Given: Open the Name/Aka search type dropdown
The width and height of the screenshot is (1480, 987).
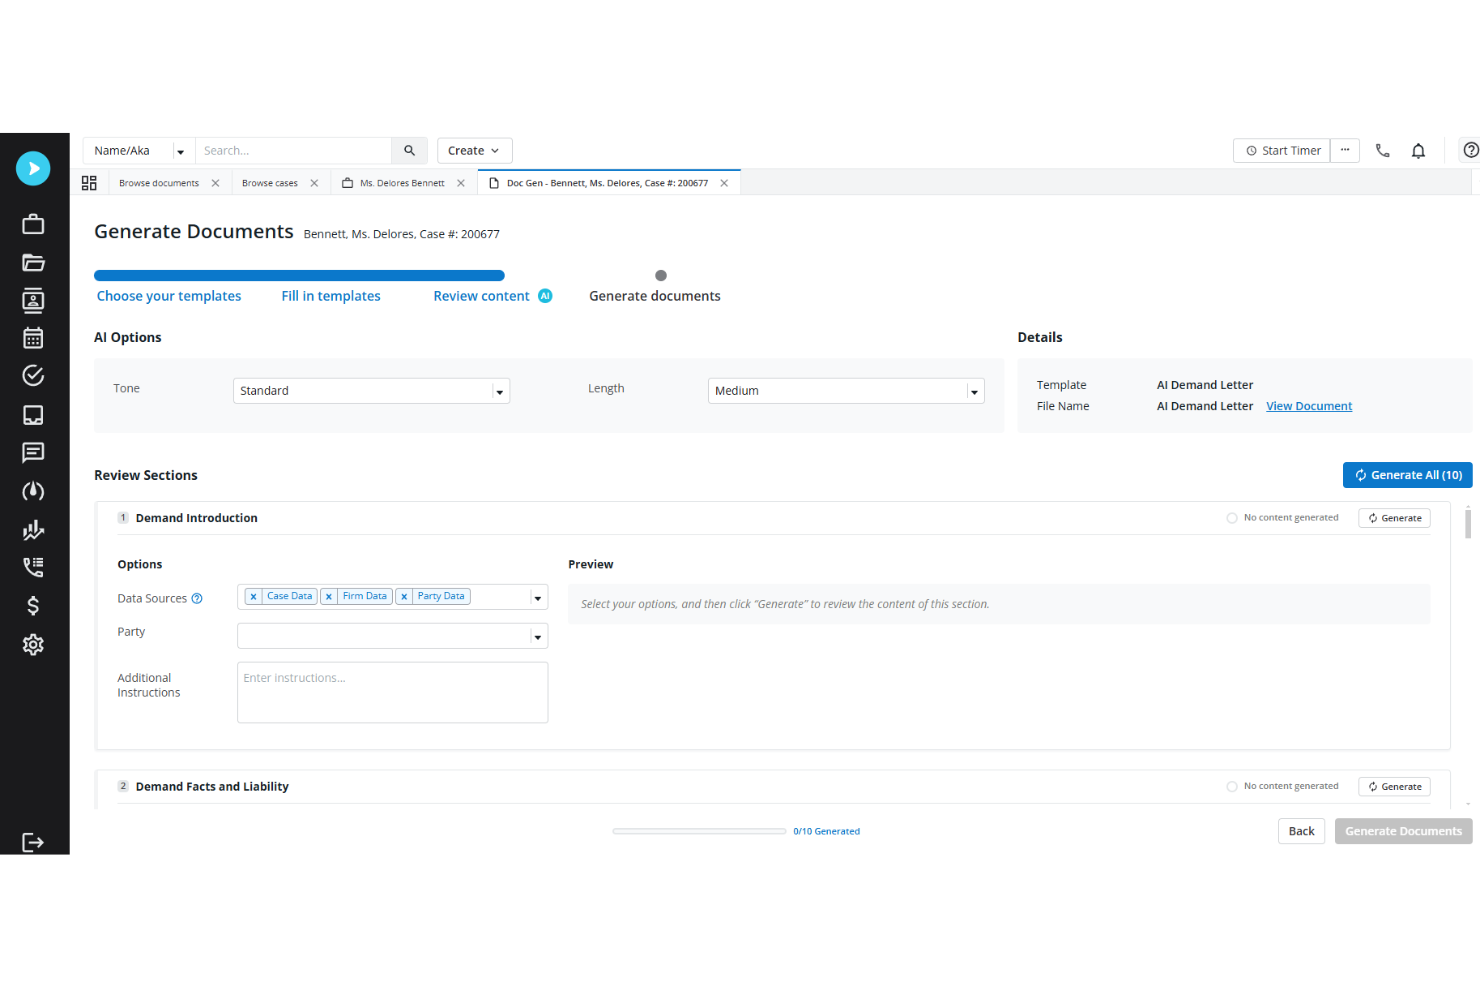Looking at the screenshot, I should click(x=139, y=151).
